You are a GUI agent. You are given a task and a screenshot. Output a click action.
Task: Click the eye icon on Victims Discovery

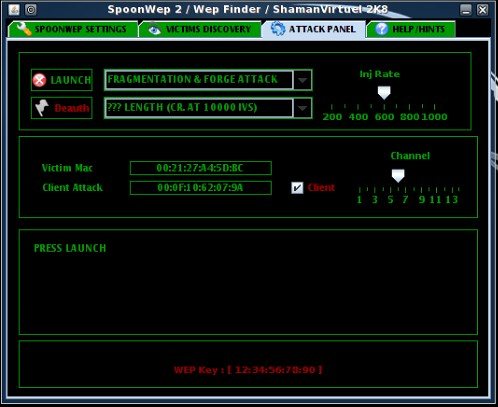coord(154,30)
